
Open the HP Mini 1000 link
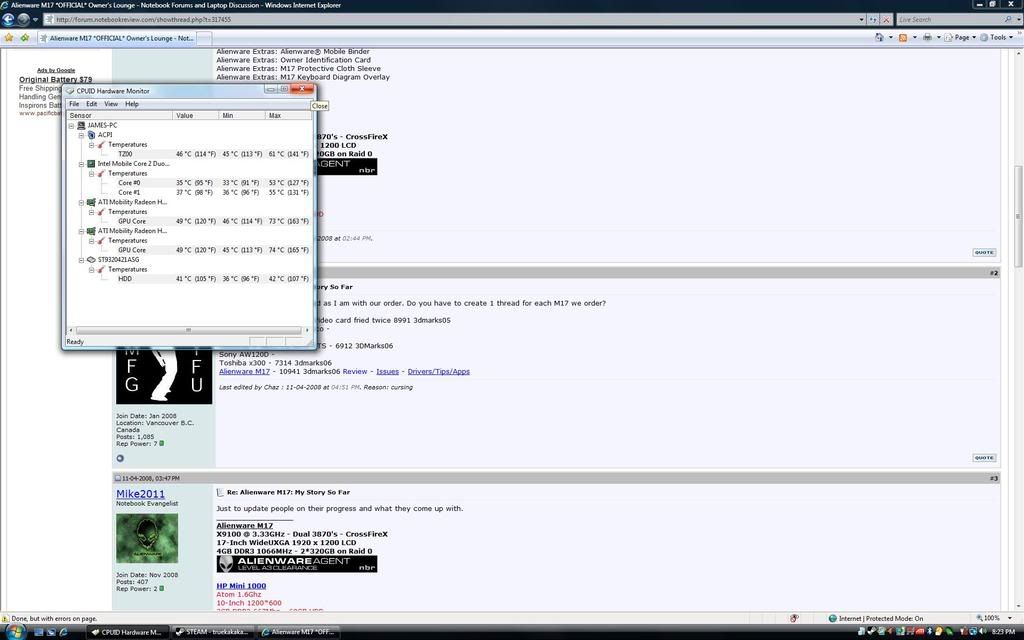tap(241, 586)
